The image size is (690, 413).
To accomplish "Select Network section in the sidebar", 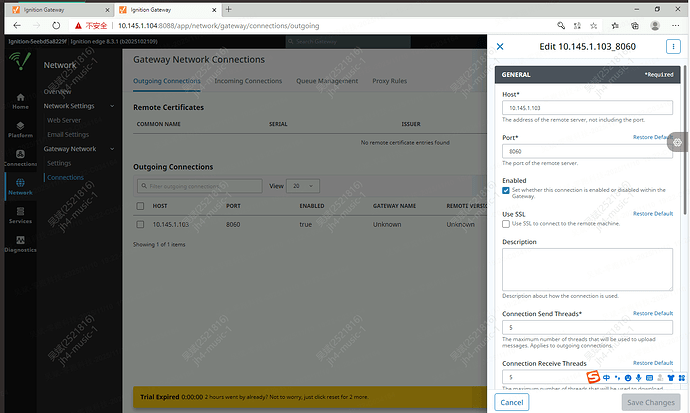I will [x=20, y=187].
